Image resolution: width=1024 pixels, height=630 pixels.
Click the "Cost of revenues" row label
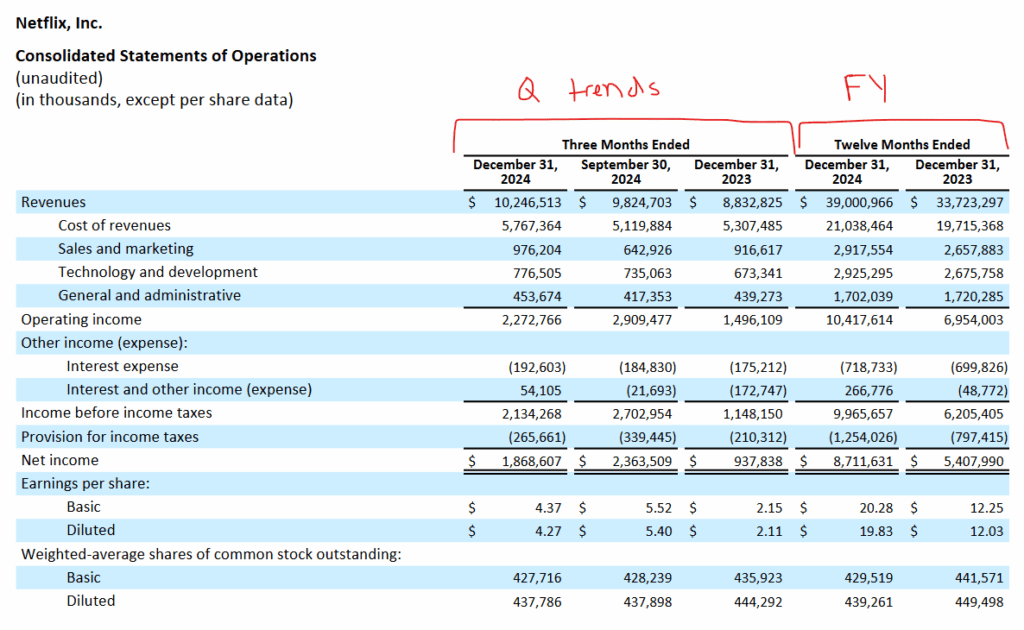(114, 226)
